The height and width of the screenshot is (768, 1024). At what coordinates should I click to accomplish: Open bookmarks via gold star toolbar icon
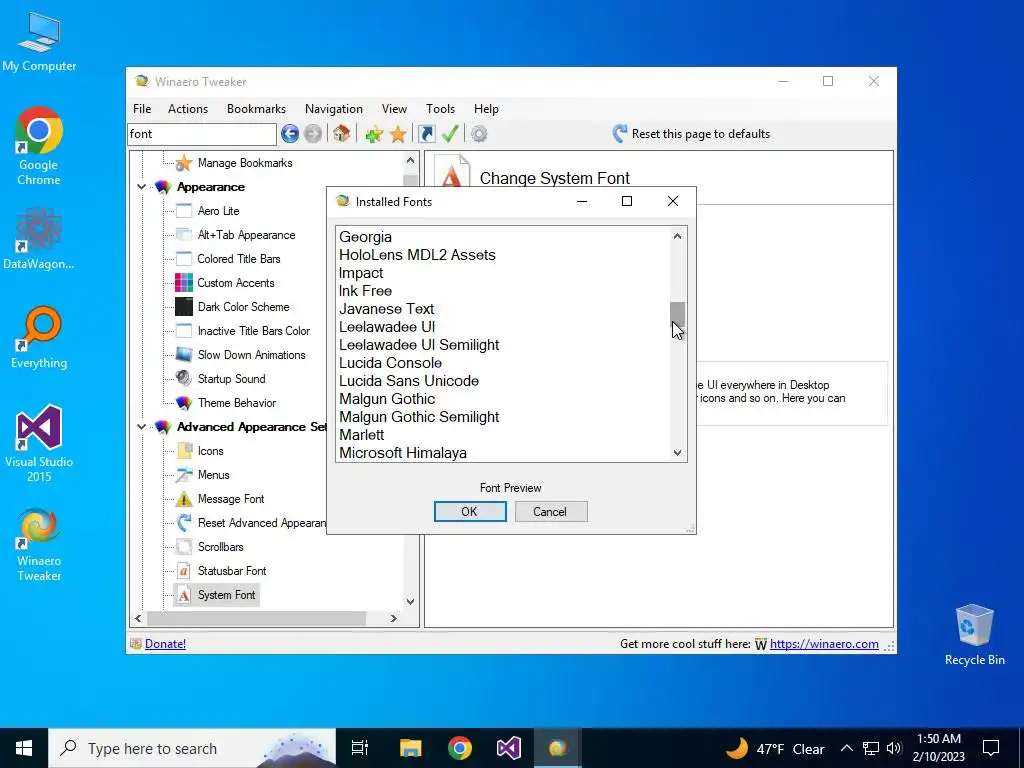pyautogui.click(x=398, y=135)
